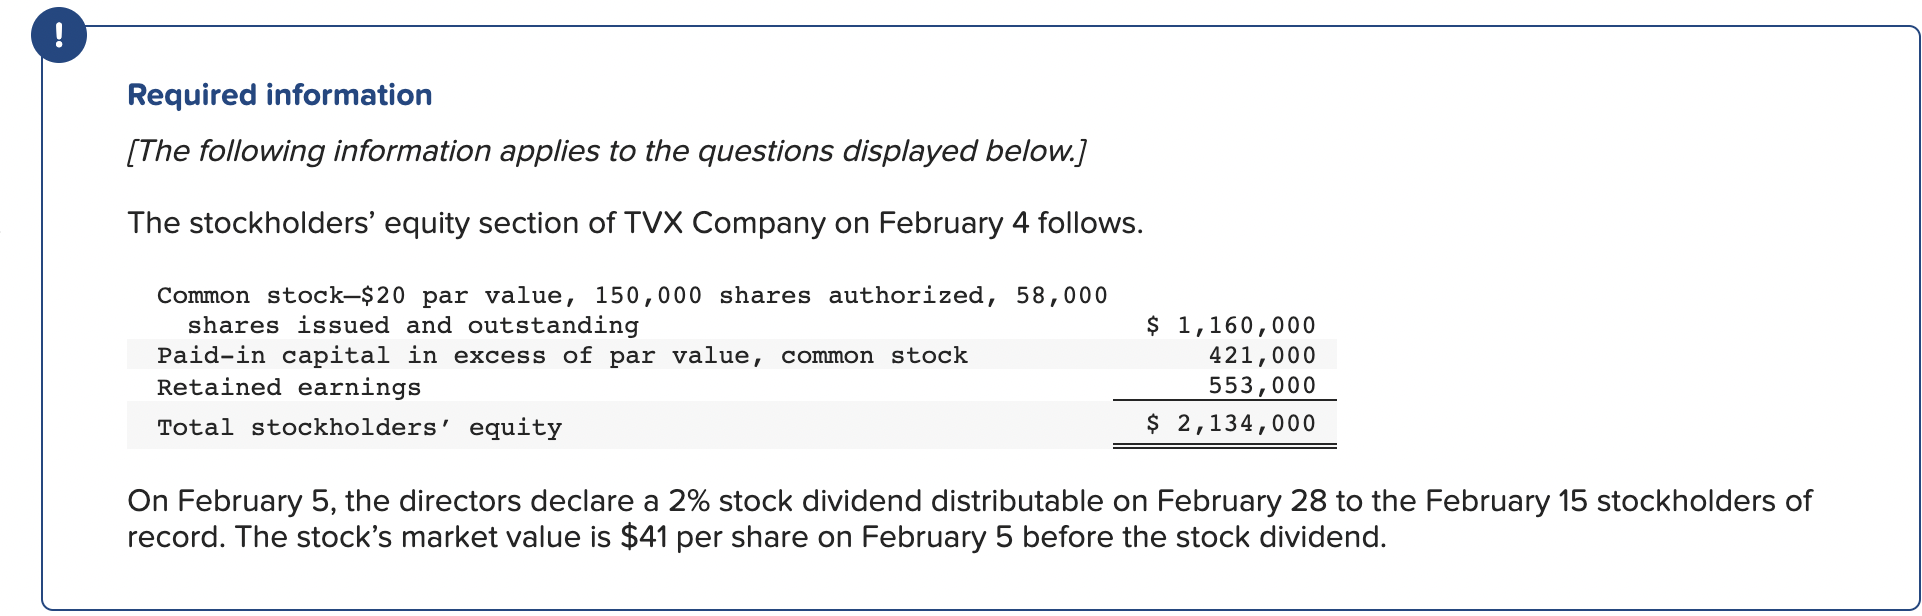Click the Required information heading
Image resolution: width=1922 pixels, height=616 pixels.
pyautogui.click(x=280, y=95)
